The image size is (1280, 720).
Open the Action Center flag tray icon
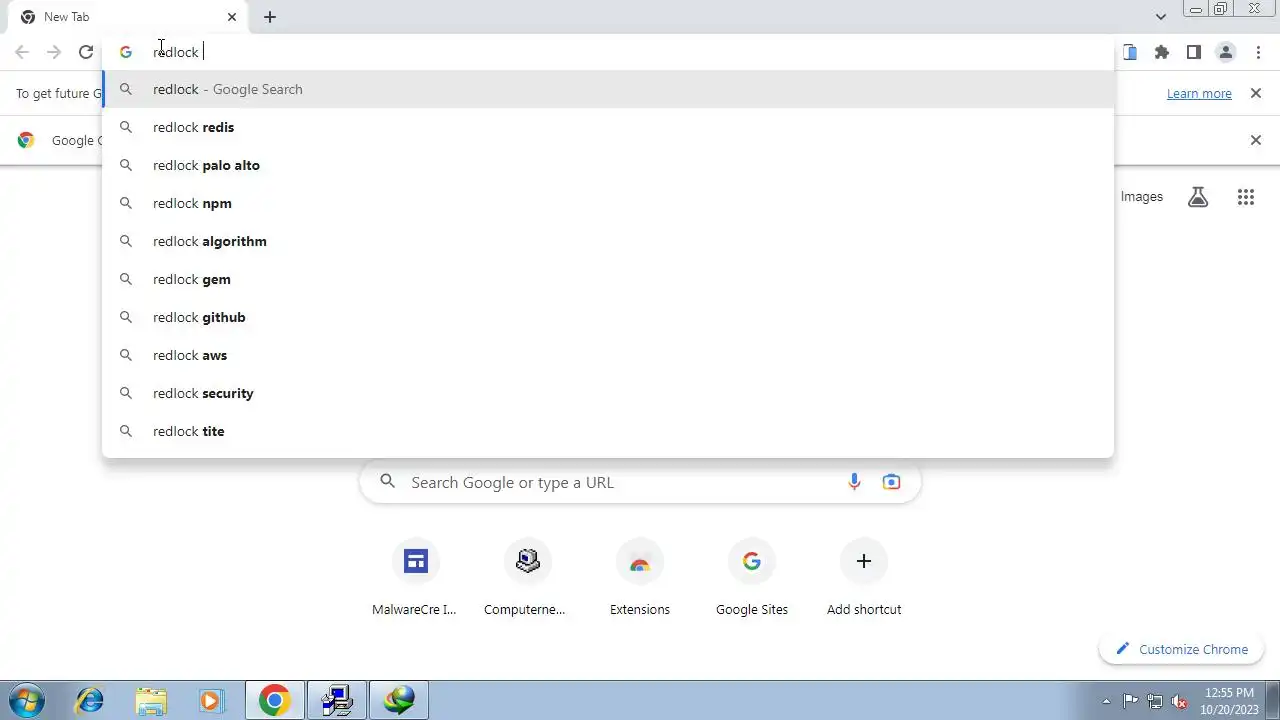click(x=1130, y=701)
